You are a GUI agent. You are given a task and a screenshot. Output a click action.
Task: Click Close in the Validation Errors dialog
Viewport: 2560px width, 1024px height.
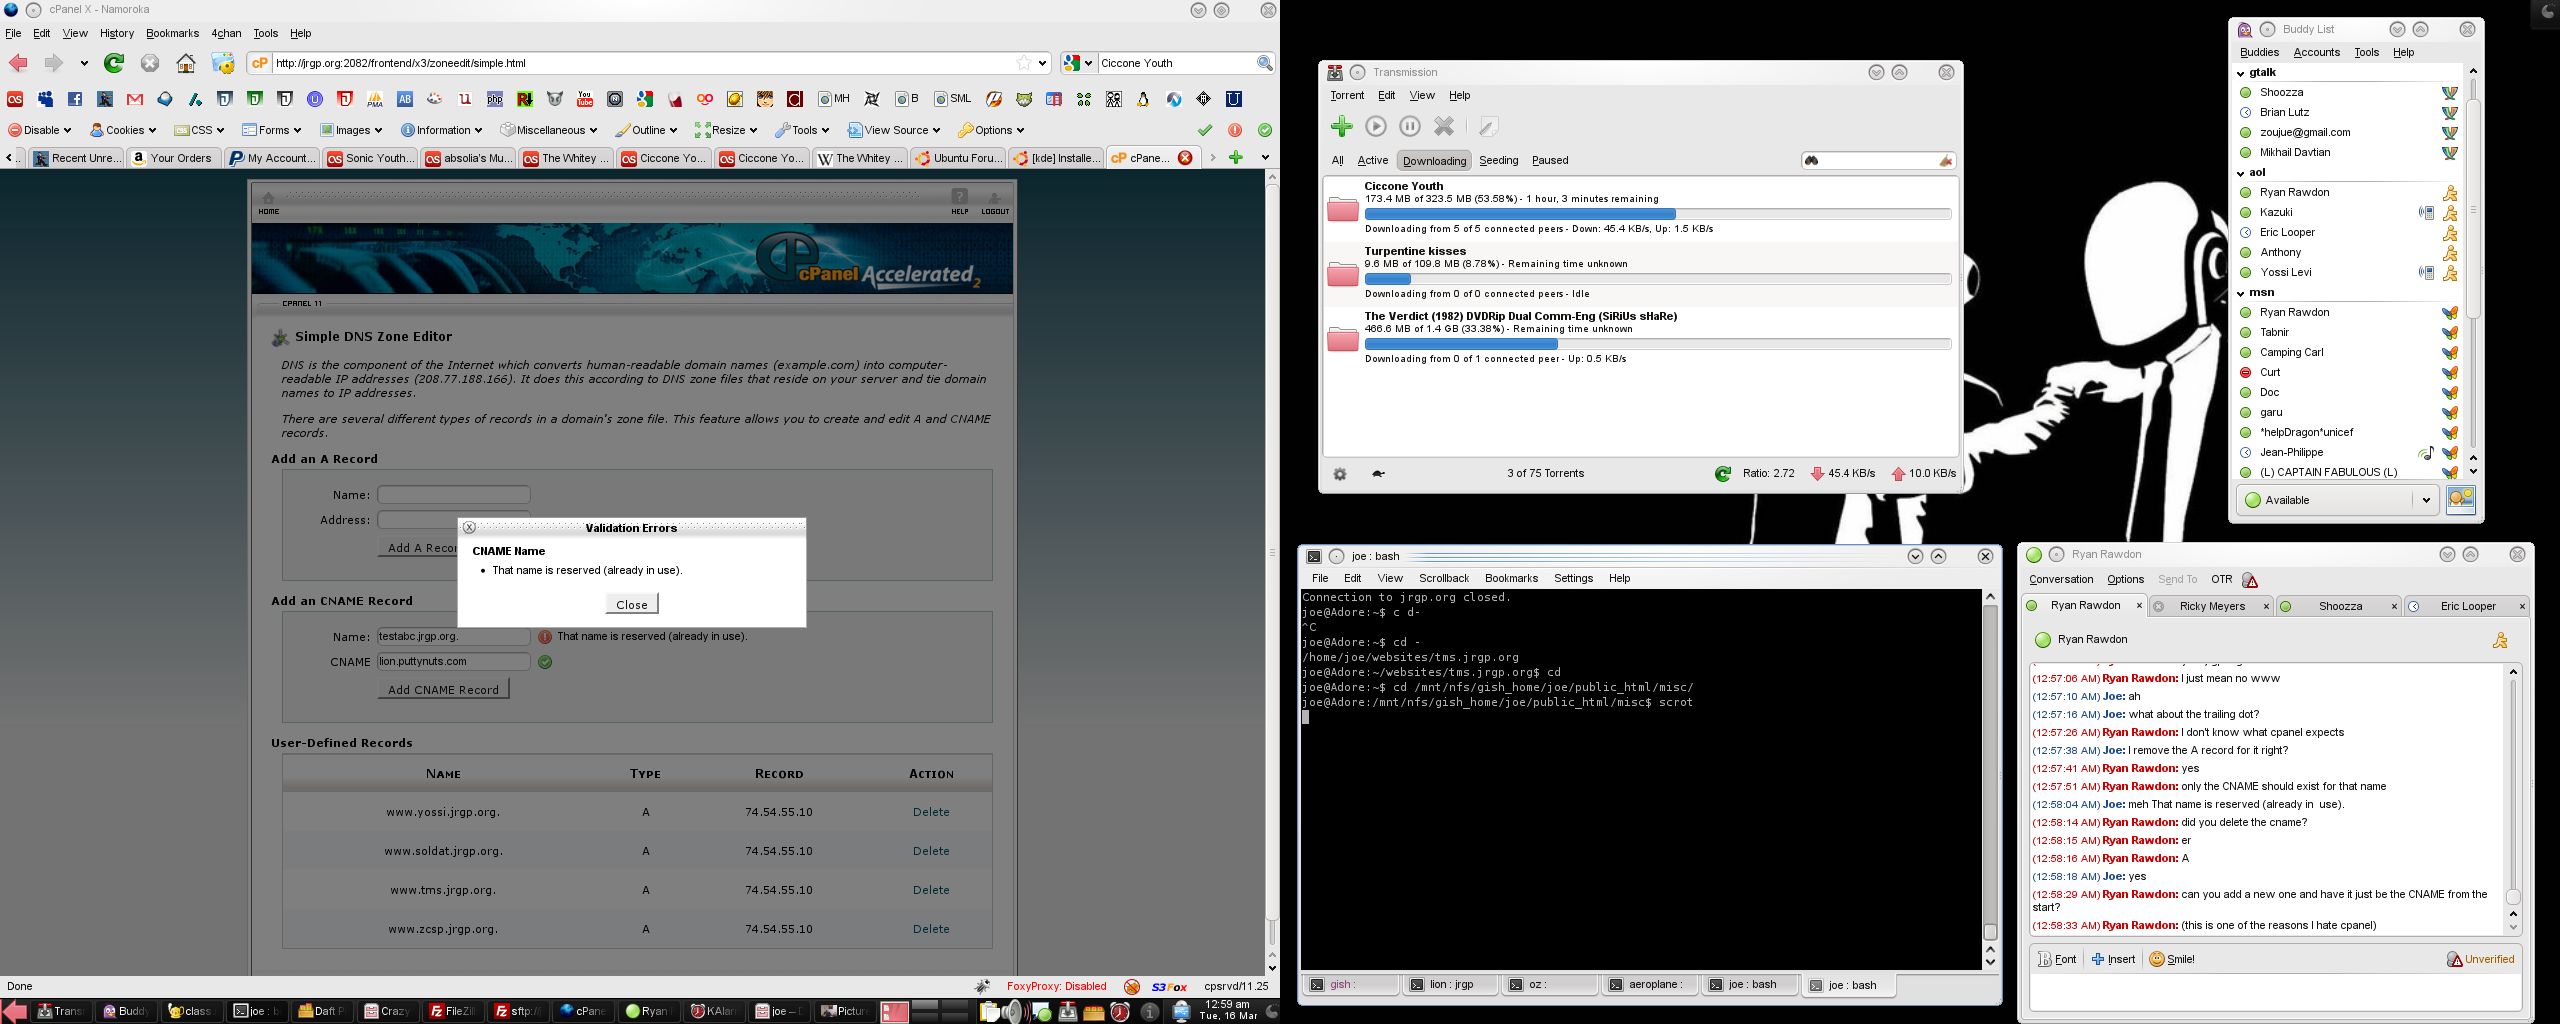coord(631,604)
